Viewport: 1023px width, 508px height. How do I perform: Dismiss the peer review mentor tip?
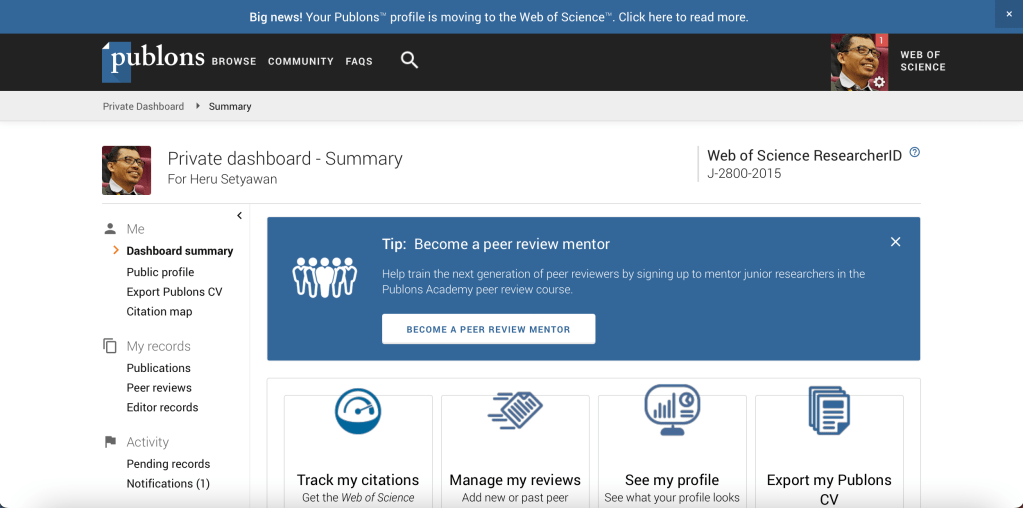tap(895, 242)
